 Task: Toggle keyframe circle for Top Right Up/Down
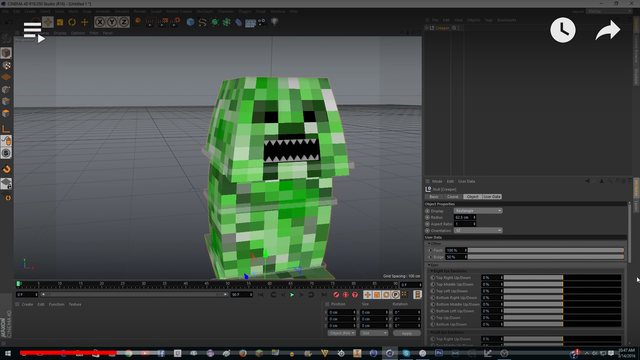coord(433,278)
